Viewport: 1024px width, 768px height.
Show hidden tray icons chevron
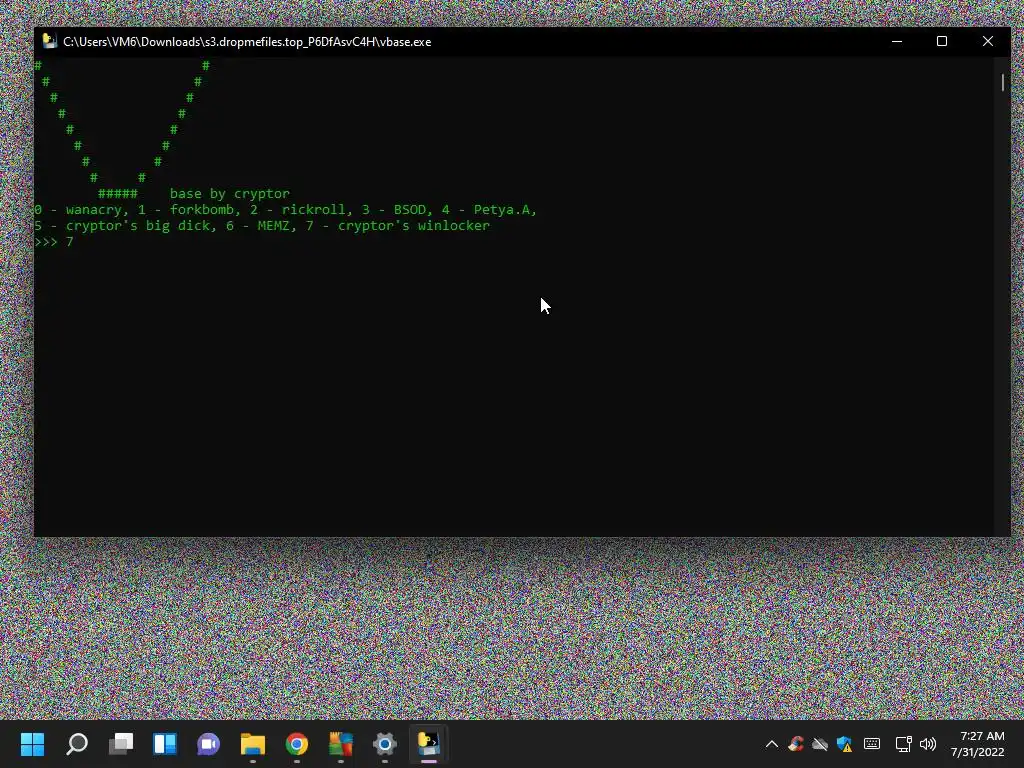(771, 744)
